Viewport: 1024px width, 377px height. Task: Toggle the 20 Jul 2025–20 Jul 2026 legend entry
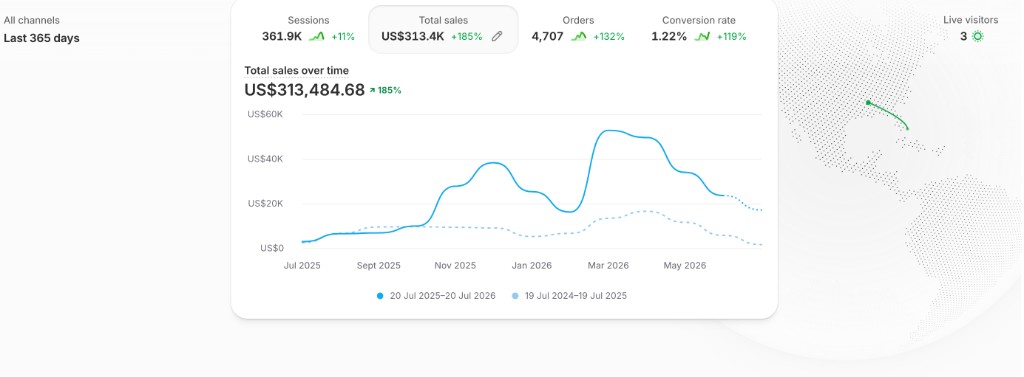pyautogui.click(x=436, y=296)
